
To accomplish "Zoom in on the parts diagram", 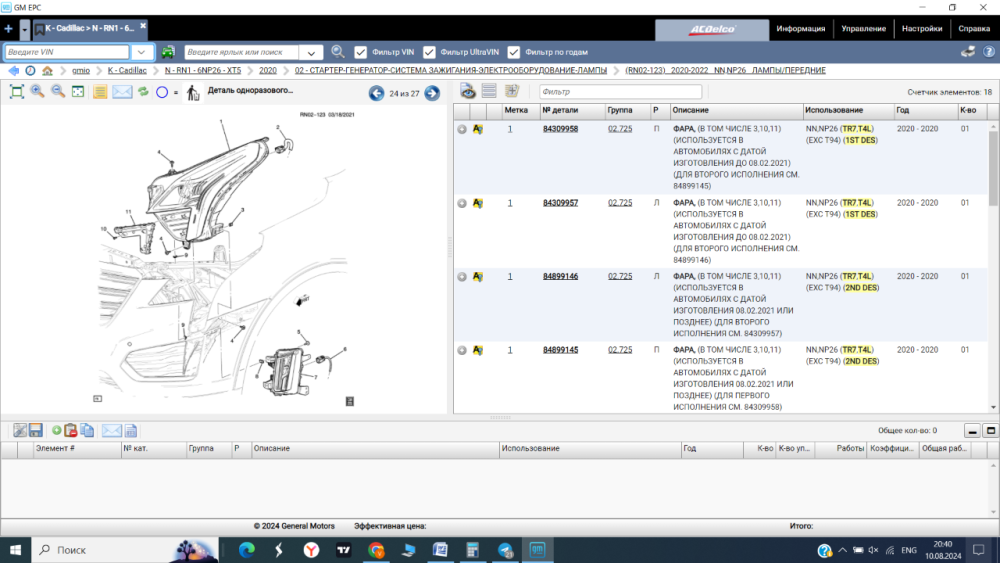I will coord(37,92).
